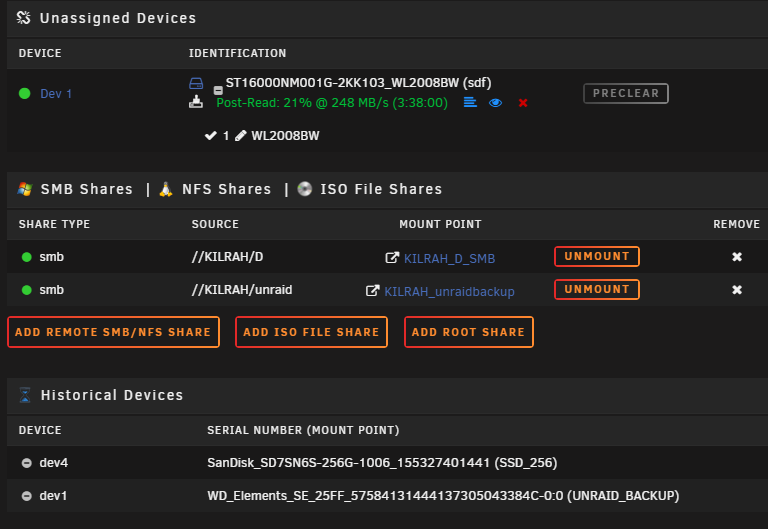Image resolution: width=768 pixels, height=529 pixels.
Task: Toggle the preclear preview eye icon
Action: (495, 103)
